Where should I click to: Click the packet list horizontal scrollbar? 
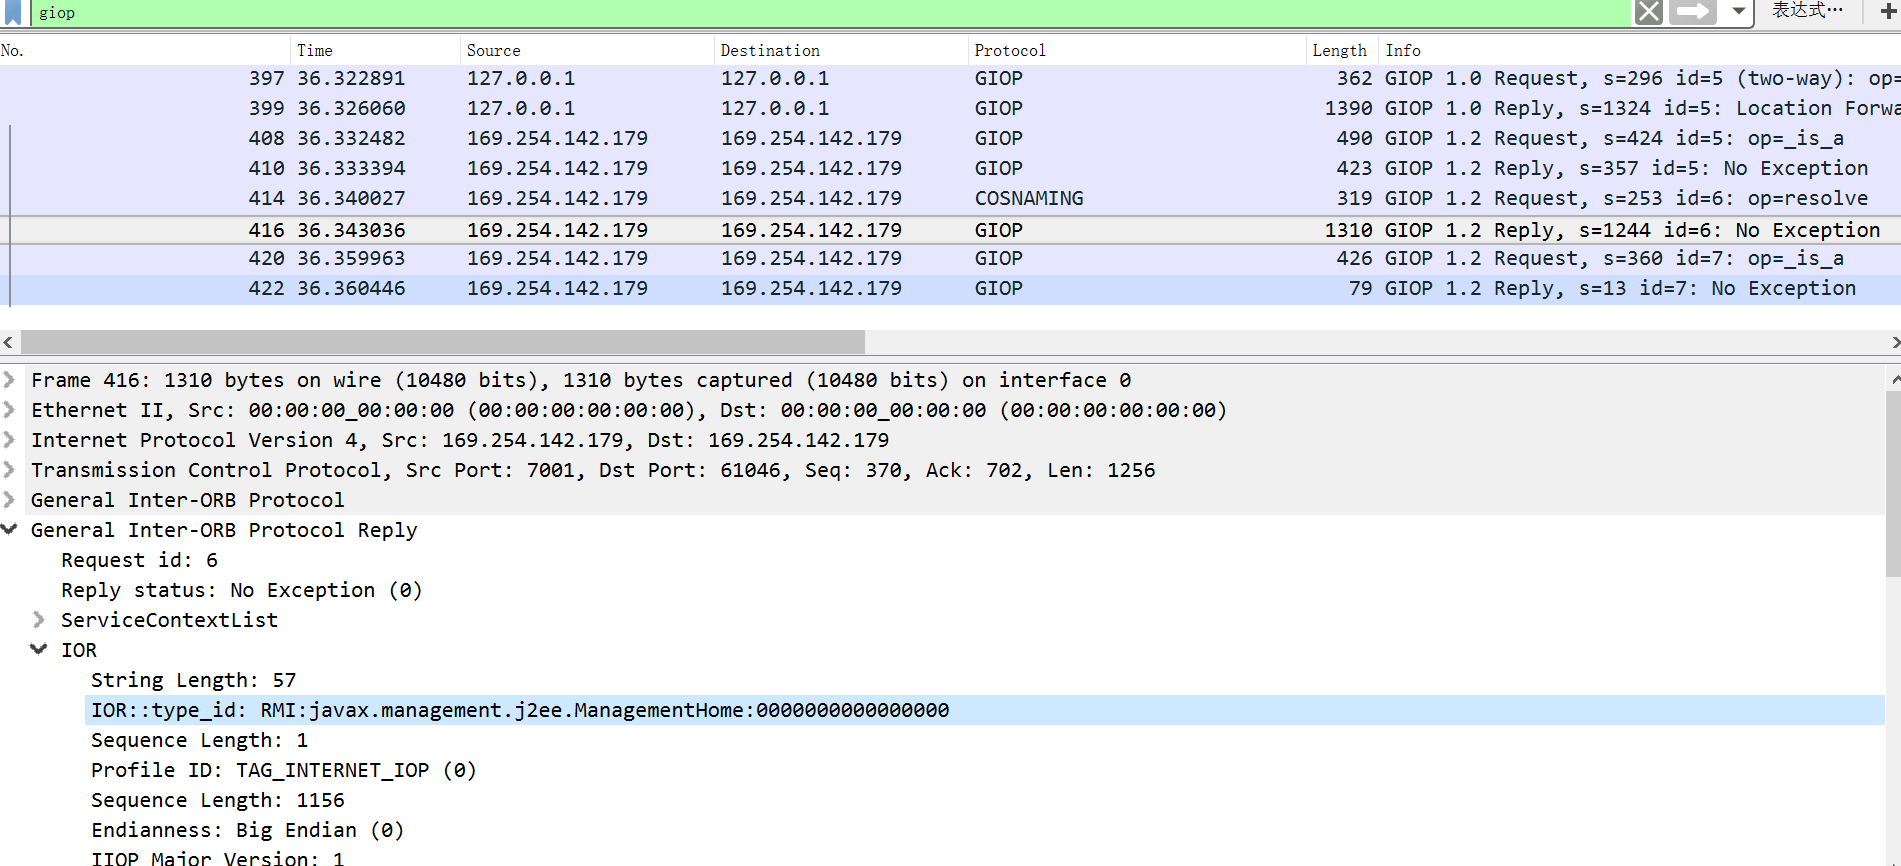pyautogui.click(x=443, y=342)
